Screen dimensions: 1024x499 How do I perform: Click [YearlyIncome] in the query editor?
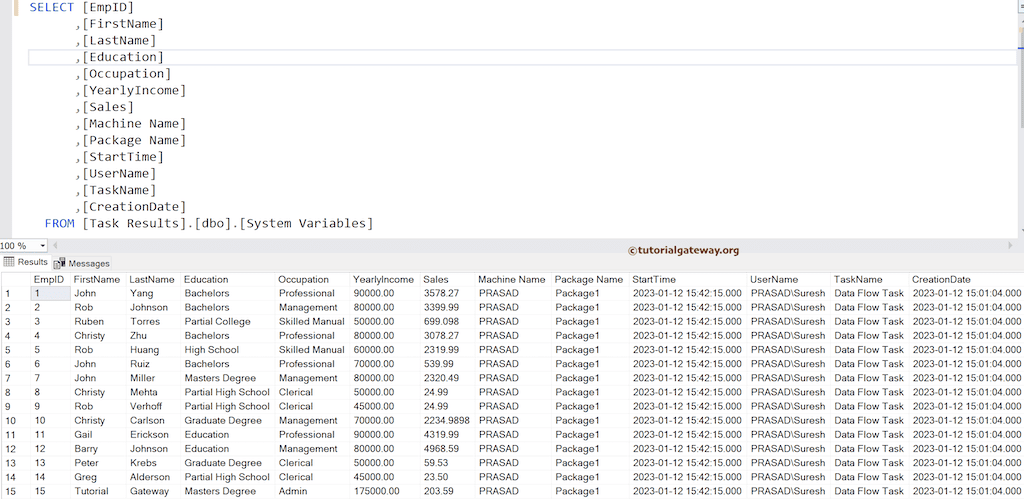coord(134,91)
